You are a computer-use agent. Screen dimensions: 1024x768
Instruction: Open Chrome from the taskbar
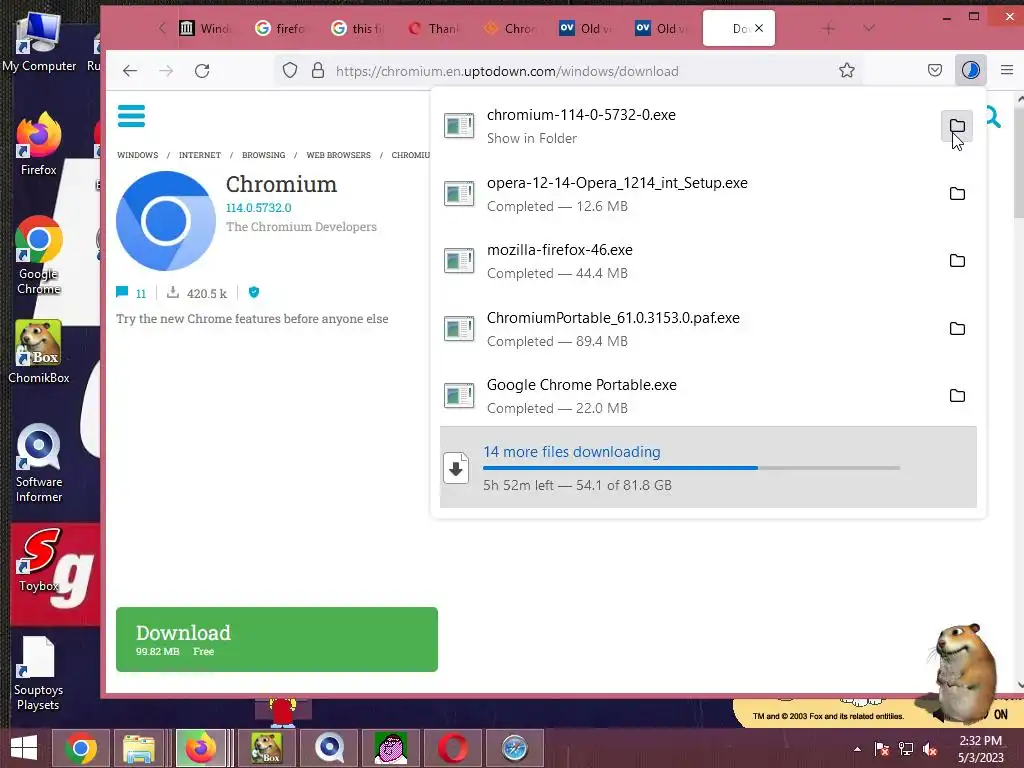(x=81, y=748)
